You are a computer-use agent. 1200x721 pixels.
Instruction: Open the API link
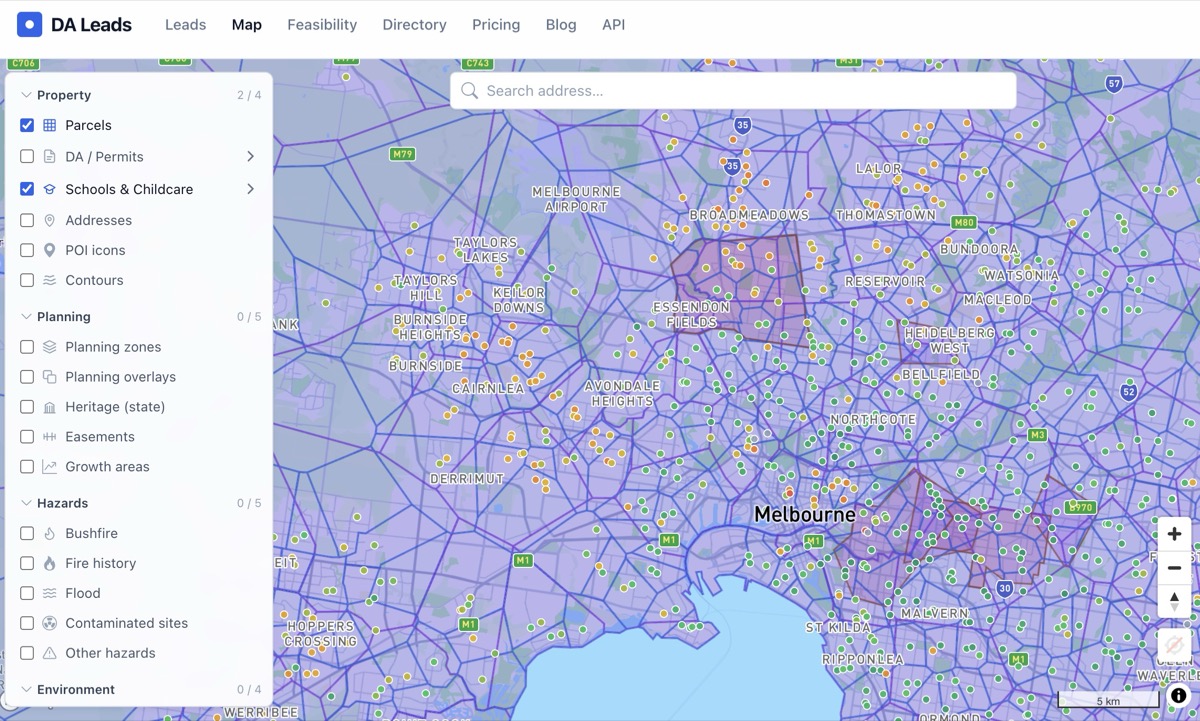[x=613, y=25]
